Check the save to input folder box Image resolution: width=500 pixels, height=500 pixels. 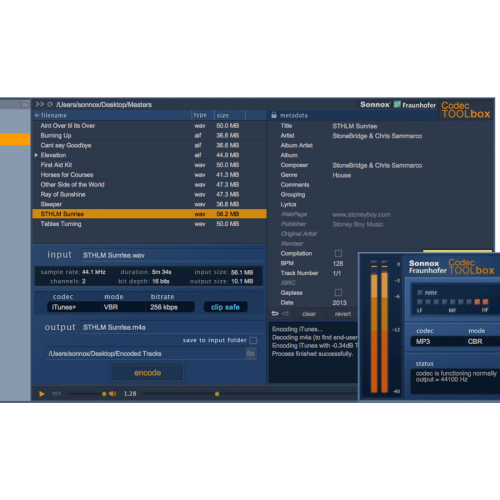pyautogui.click(x=253, y=340)
